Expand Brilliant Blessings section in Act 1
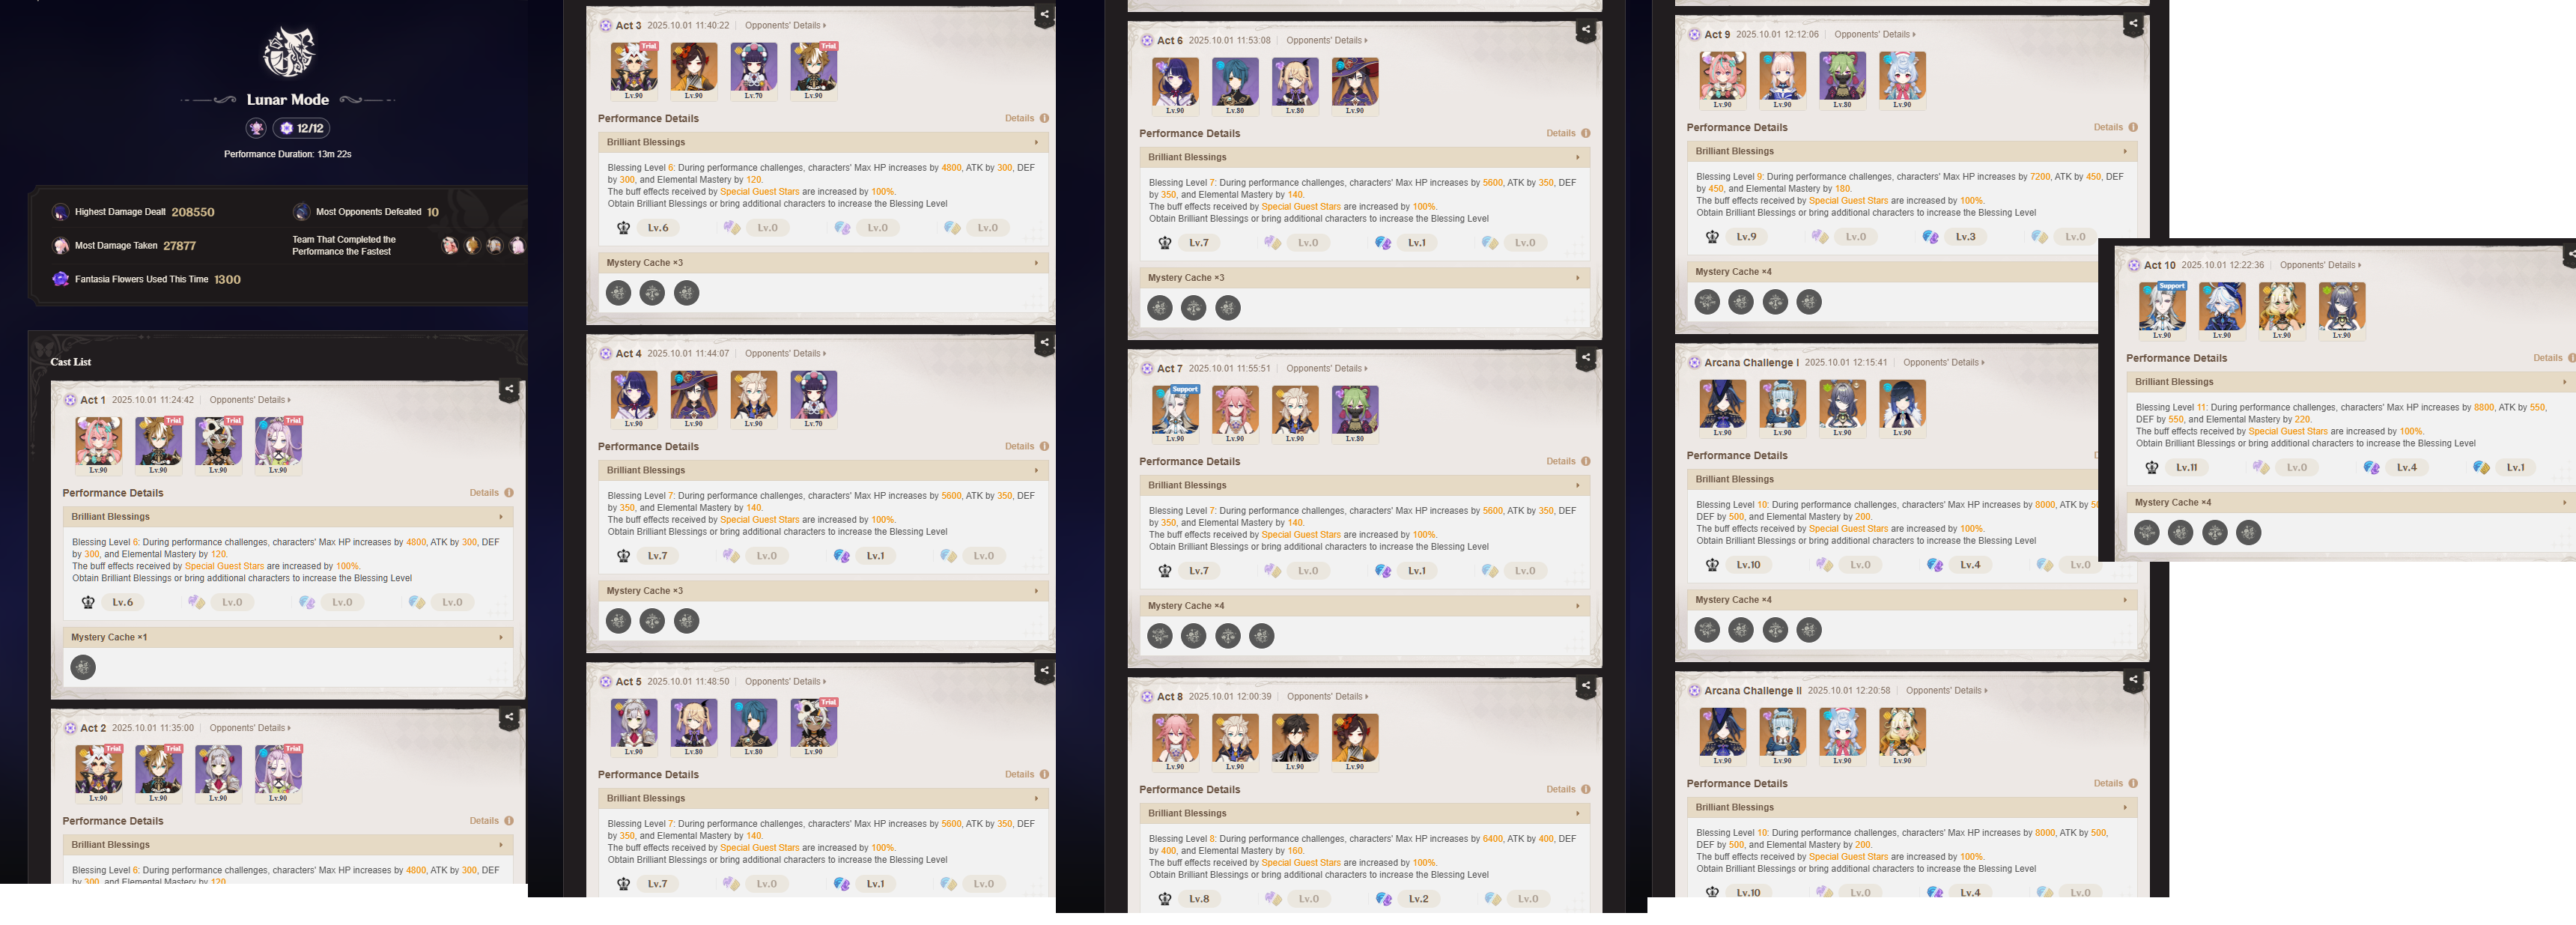The width and height of the screenshot is (2576, 925). click(x=288, y=517)
